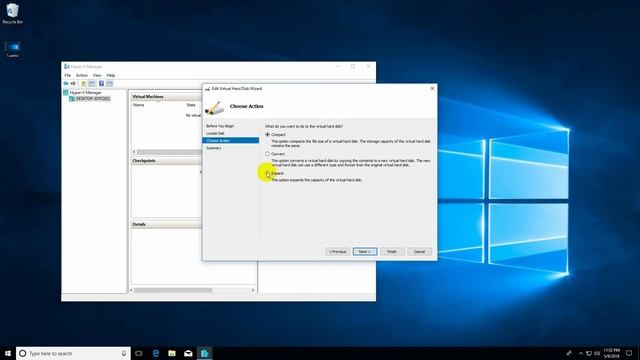Image resolution: width=640 pixels, height=360 pixels.
Task: Select the Choose Action wizard step
Action: (x=230, y=140)
